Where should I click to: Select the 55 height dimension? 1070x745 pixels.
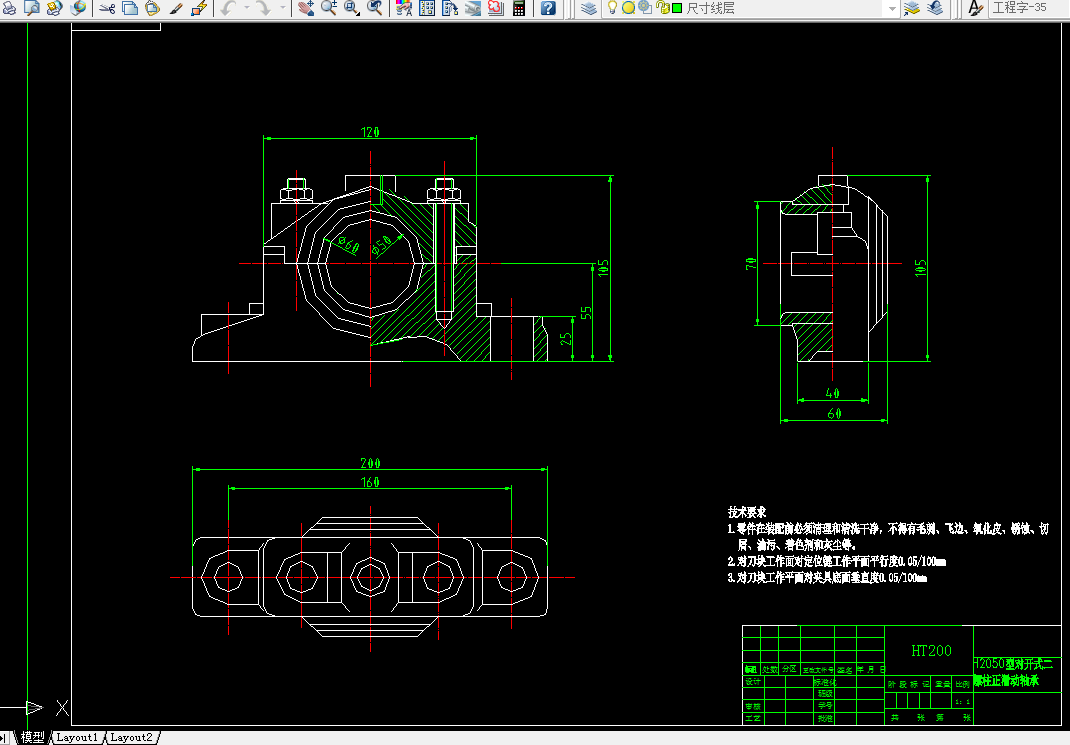click(585, 313)
